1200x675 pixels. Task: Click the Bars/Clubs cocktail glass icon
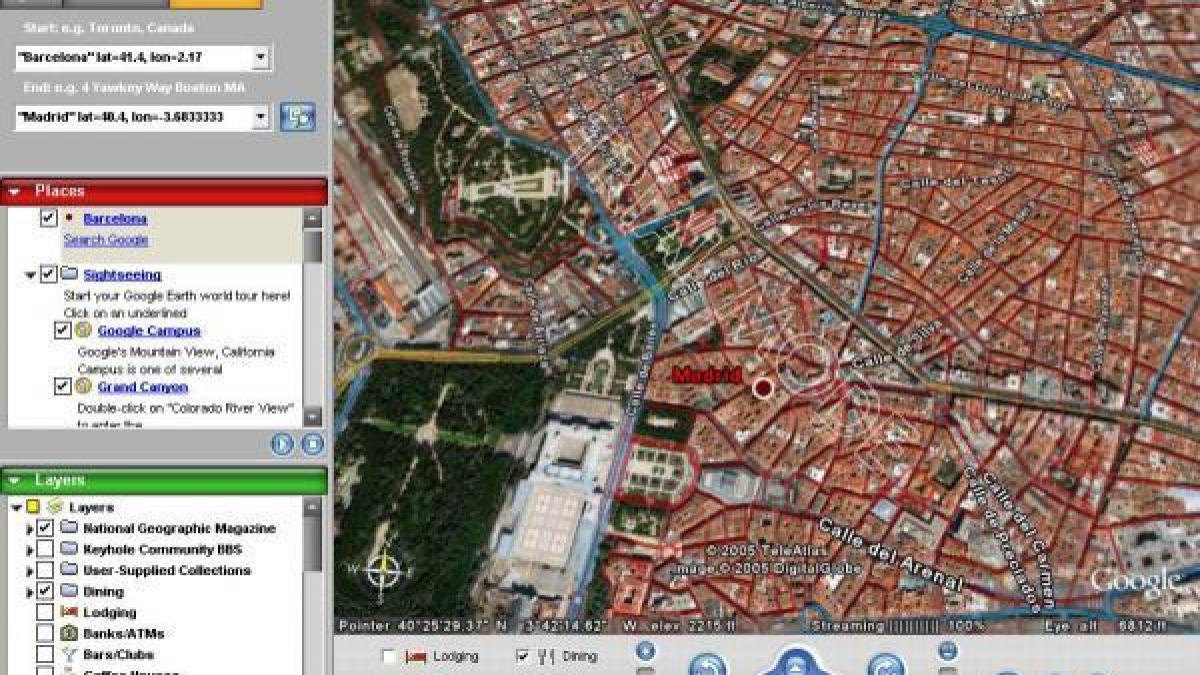pyautogui.click(x=69, y=654)
